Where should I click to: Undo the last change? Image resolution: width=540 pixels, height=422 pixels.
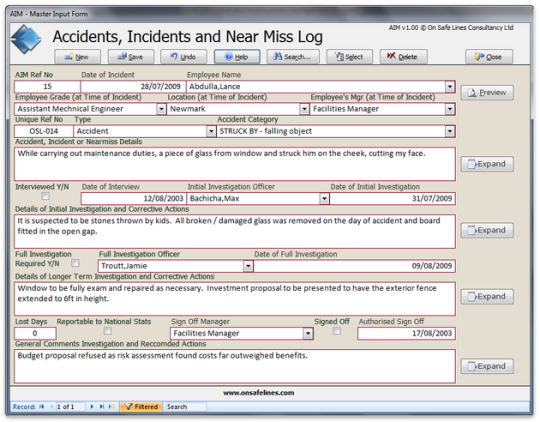(x=184, y=57)
